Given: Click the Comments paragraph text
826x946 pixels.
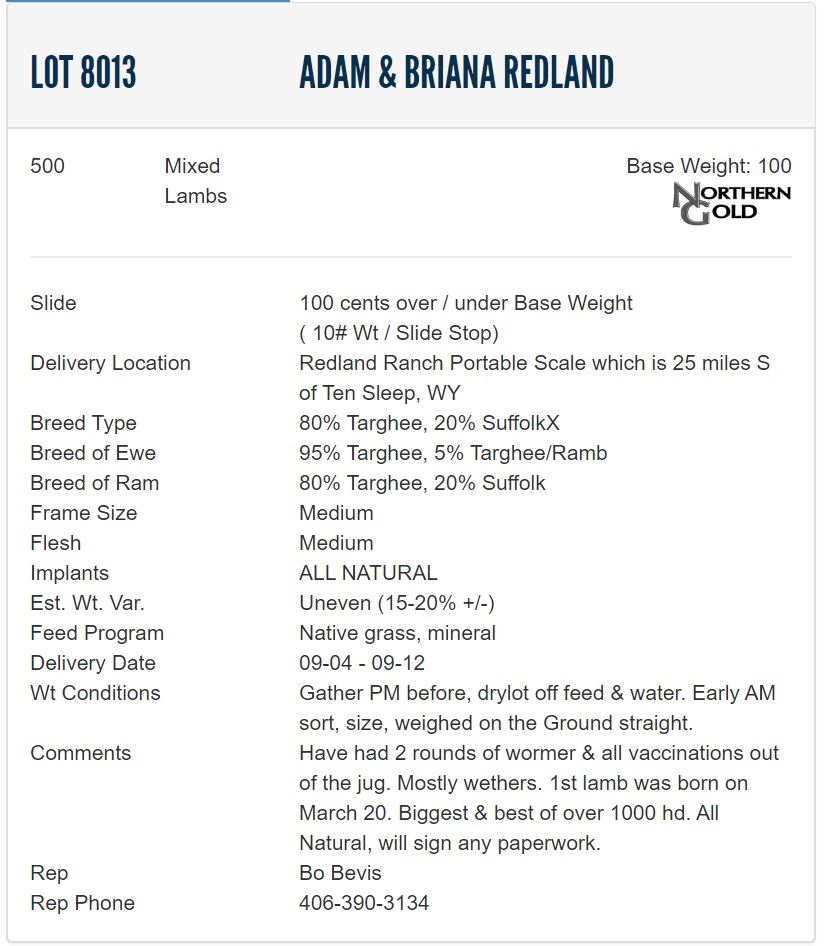Looking at the screenshot, I should (x=538, y=798).
